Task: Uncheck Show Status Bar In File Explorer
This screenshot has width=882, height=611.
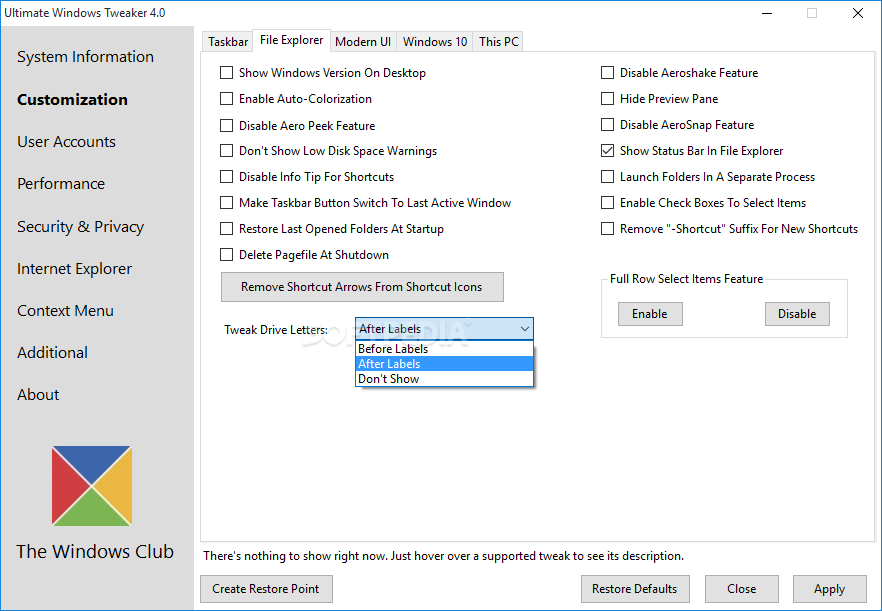Action: coord(608,151)
